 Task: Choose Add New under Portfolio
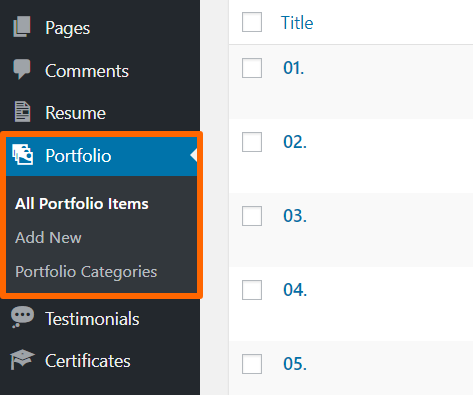coord(48,238)
